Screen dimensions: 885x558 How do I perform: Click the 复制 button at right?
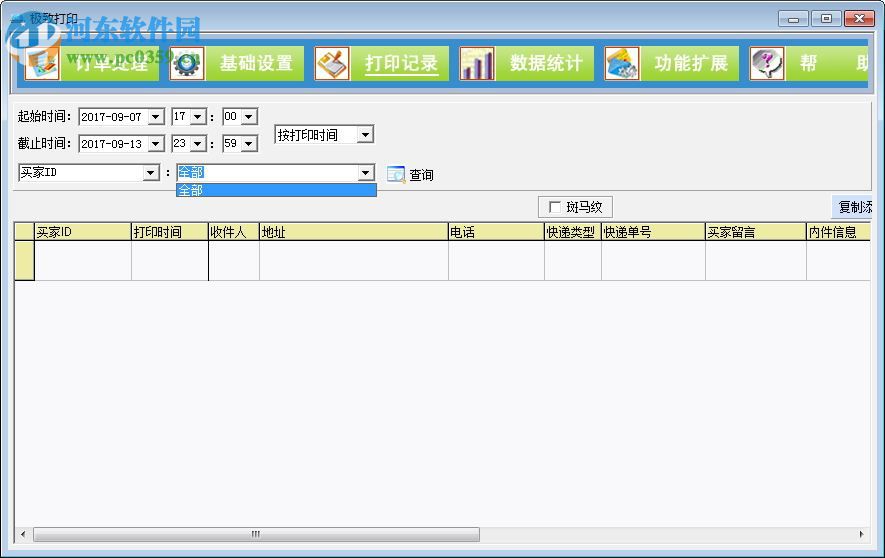click(x=852, y=207)
